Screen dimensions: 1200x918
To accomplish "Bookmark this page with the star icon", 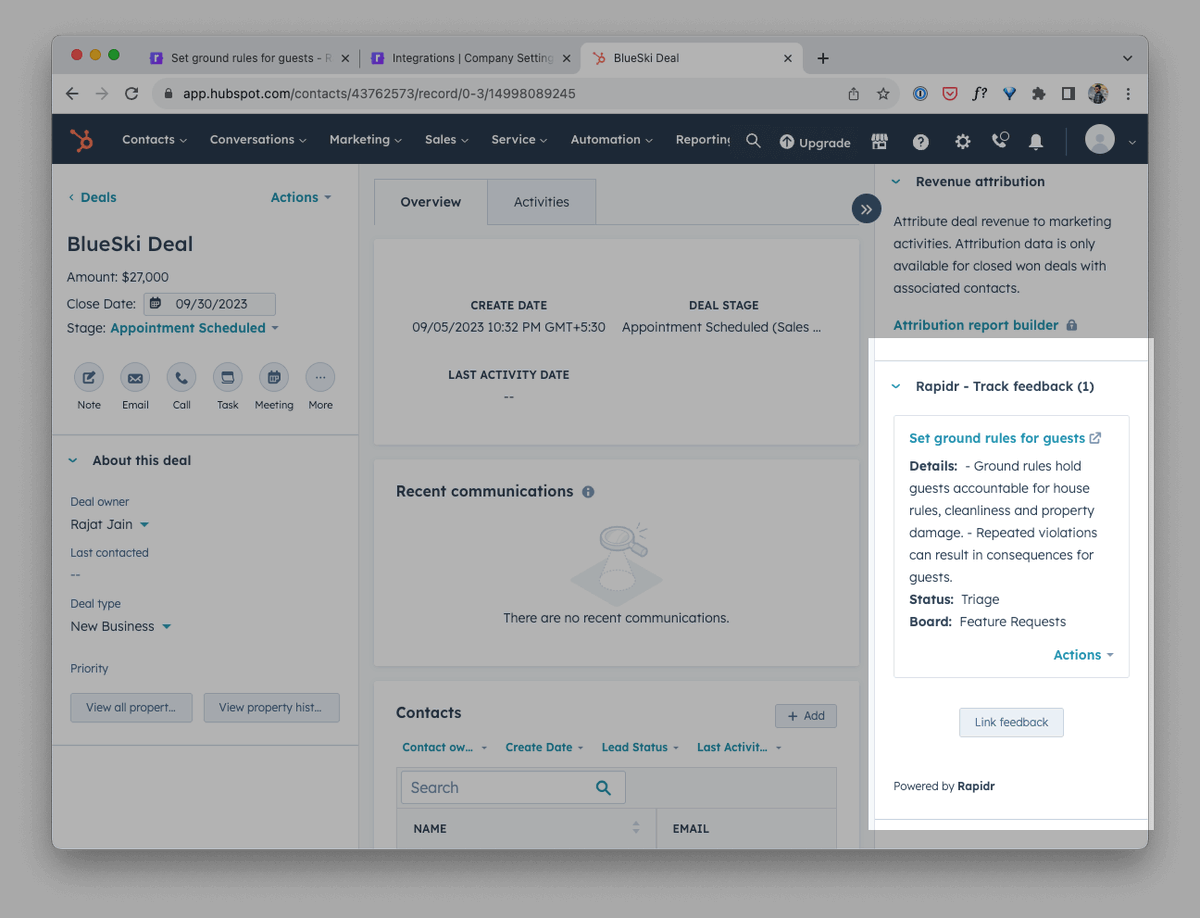I will [x=883, y=93].
